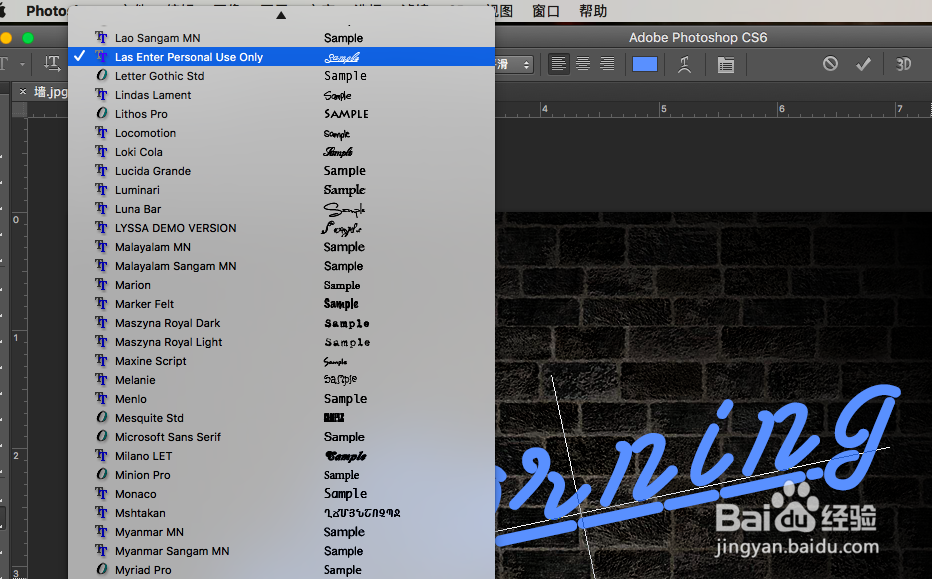Commit current text edits checkmark
Viewport: 932px width, 579px height.
(863, 64)
